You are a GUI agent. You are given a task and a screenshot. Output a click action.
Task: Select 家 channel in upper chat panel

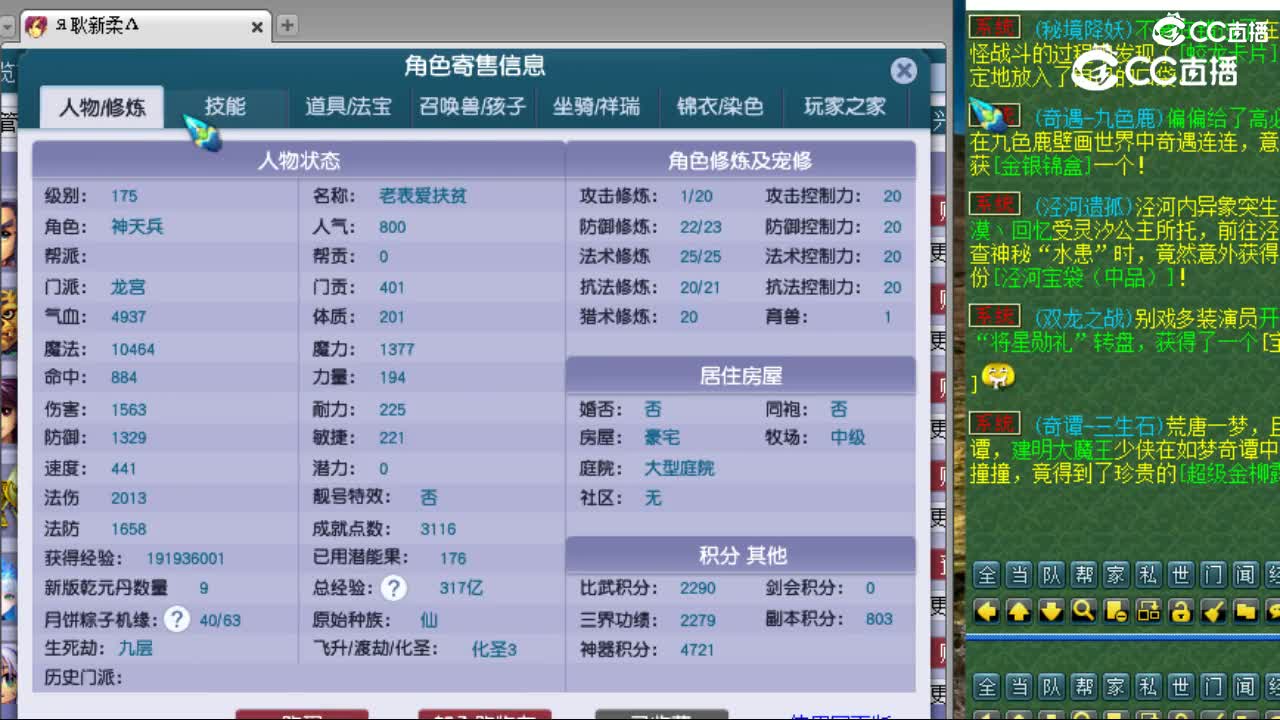coord(1116,575)
